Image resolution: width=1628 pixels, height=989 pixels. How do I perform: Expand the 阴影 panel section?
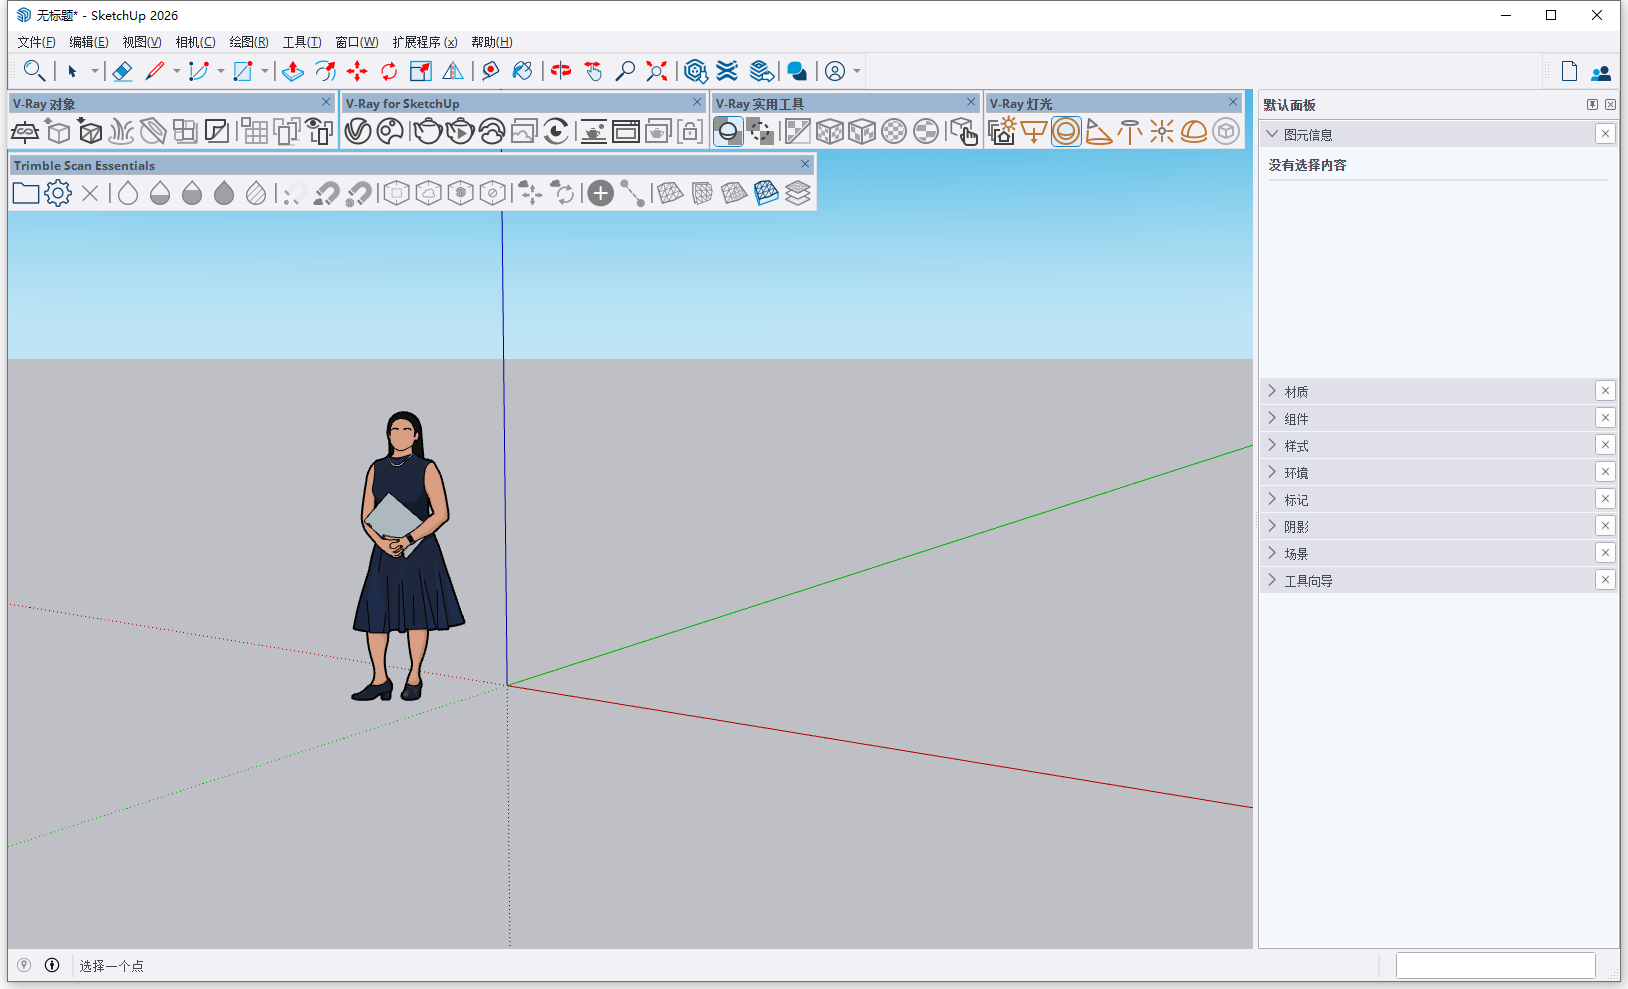pos(1296,527)
